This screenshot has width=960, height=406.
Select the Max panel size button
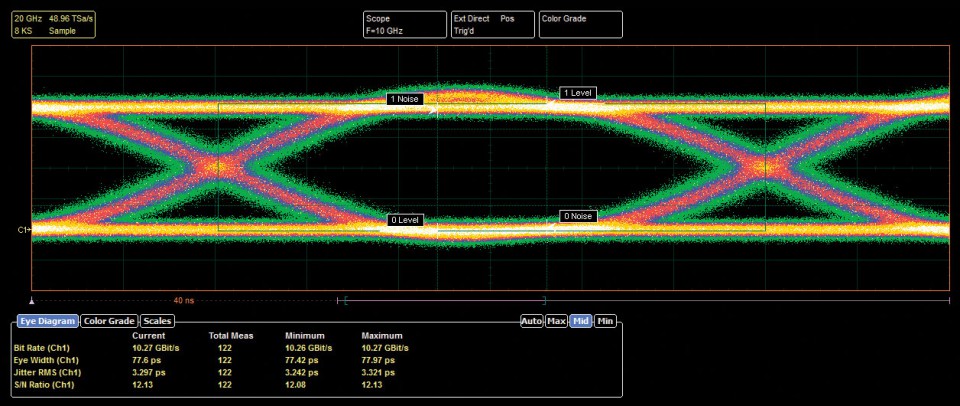tap(556, 321)
